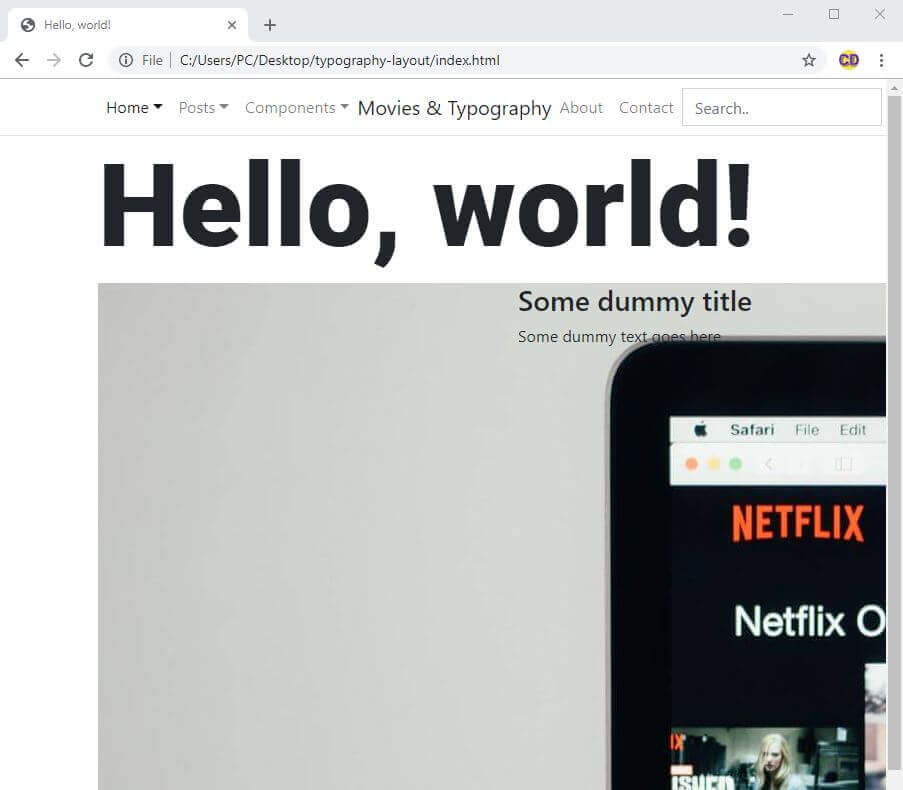The width and height of the screenshot is (903, 790).
Task: Click the Movies & Typography brand link
Action: tap(454, 108)
